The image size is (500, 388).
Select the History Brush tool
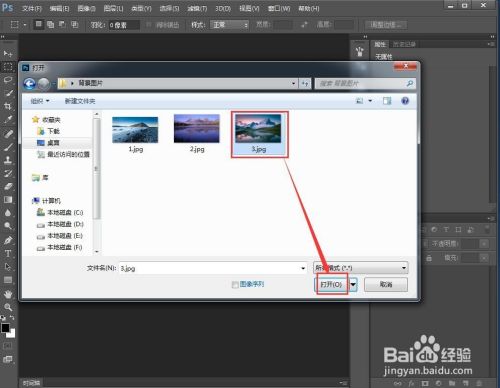[8, 173]
